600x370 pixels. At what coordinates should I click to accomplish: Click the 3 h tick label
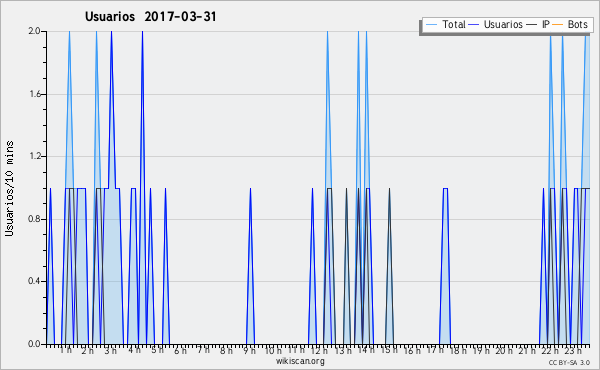click(x=111, y=351)
